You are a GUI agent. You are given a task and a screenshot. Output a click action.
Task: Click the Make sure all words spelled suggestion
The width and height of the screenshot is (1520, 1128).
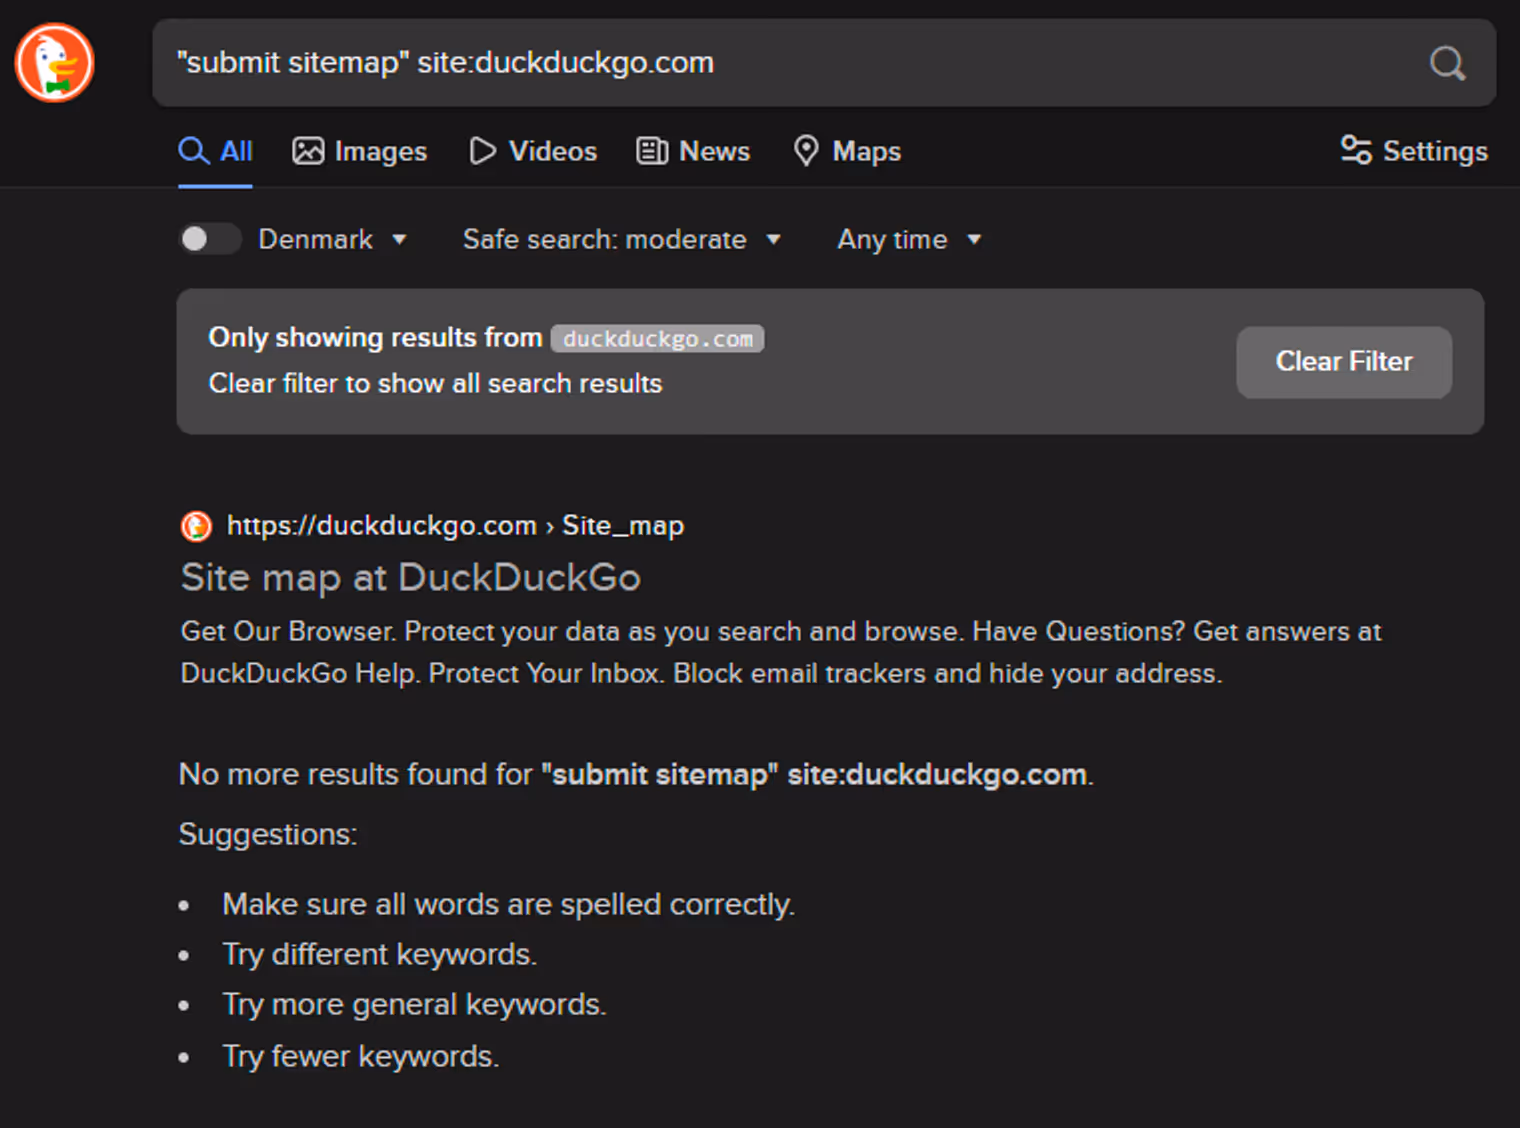tap(508, 904)
